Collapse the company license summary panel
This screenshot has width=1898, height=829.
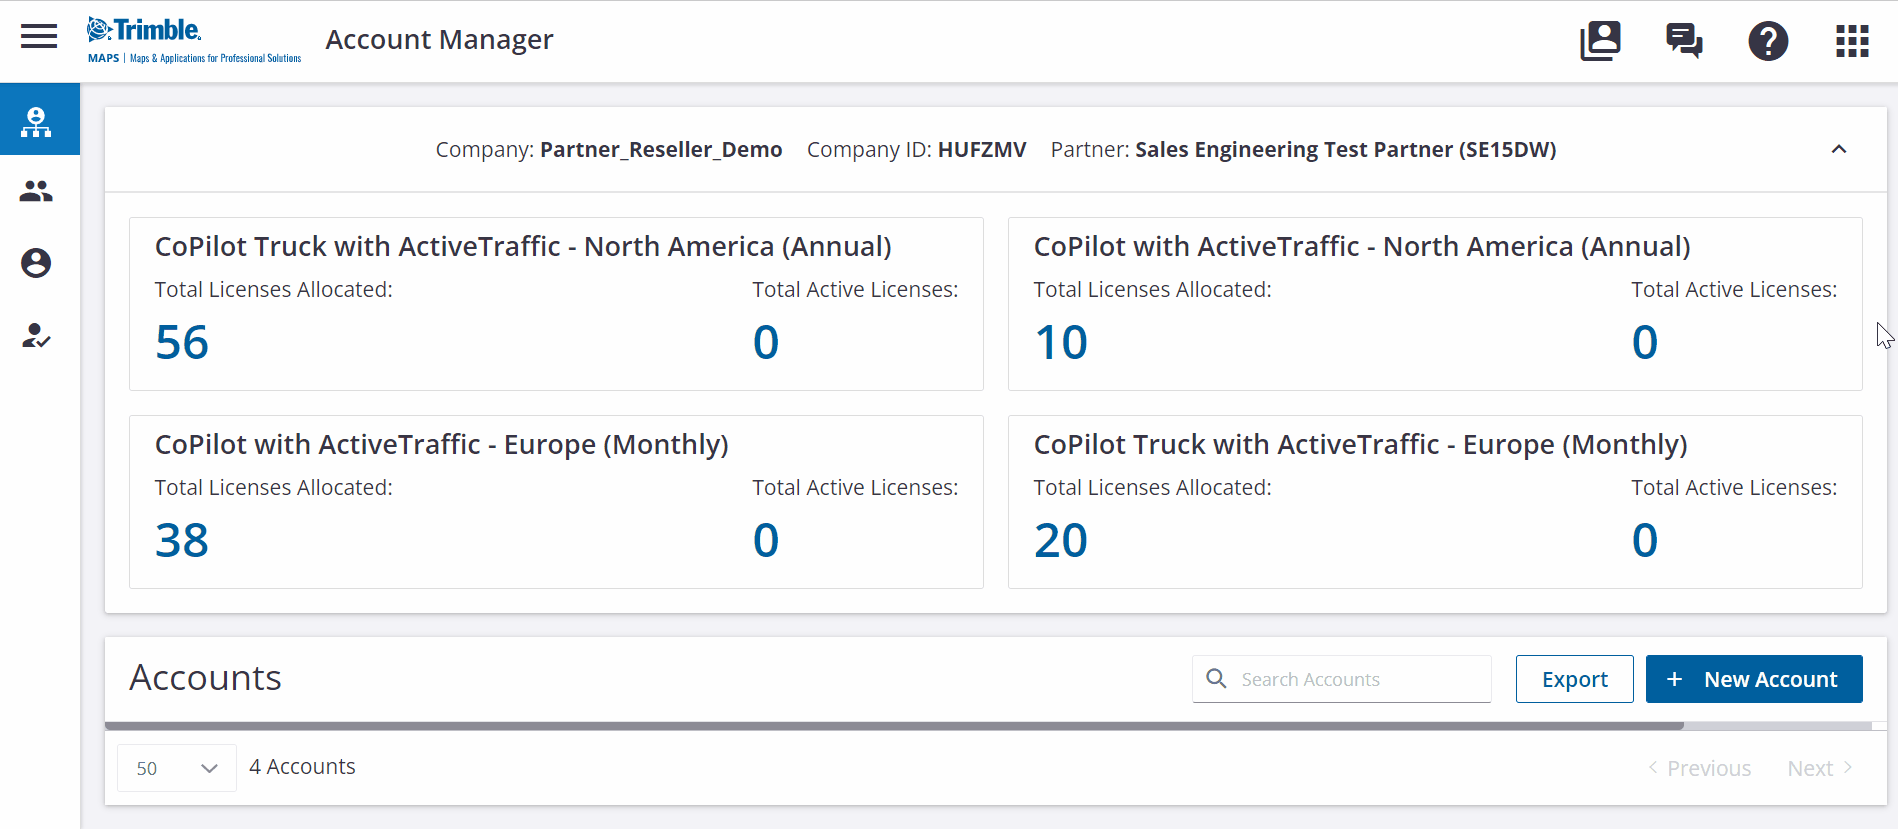tap(1838, 150)
